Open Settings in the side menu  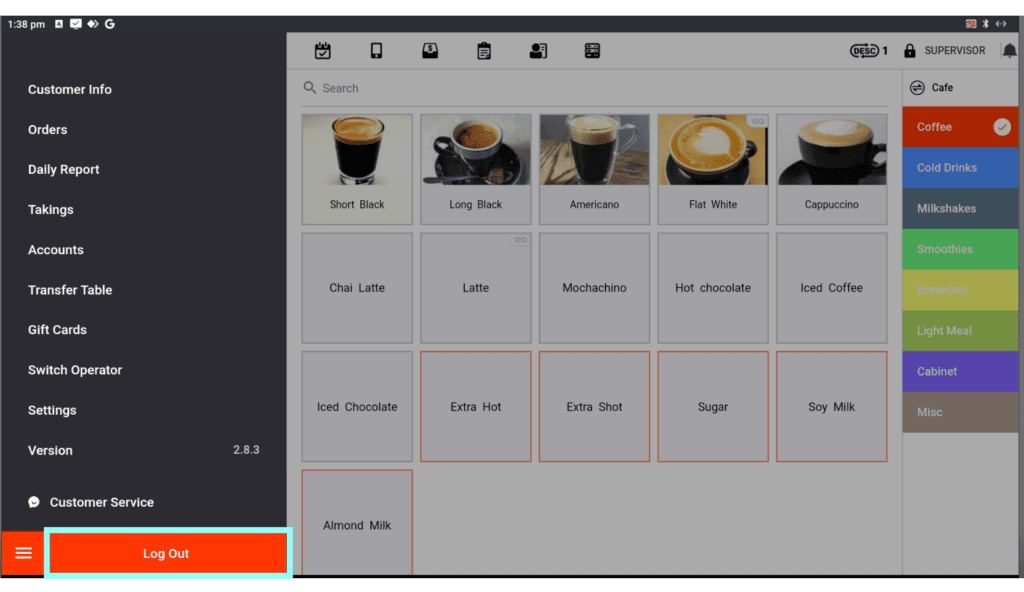(52, 410)
